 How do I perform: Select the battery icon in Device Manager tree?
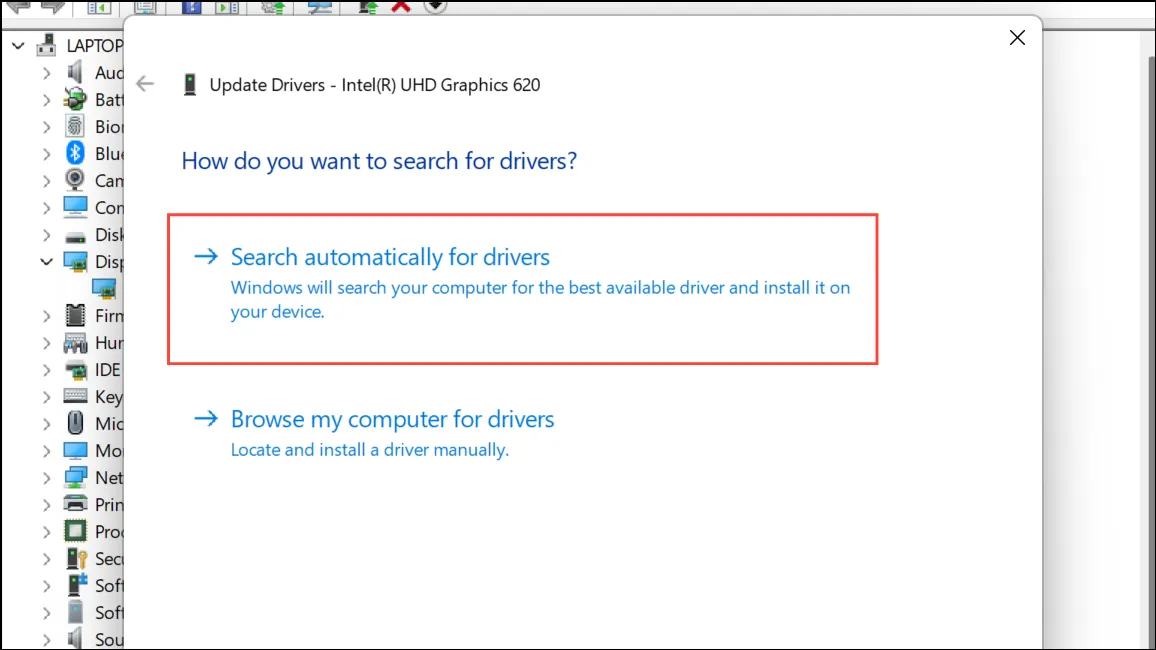pyautogui.click(x=74, y=99)
